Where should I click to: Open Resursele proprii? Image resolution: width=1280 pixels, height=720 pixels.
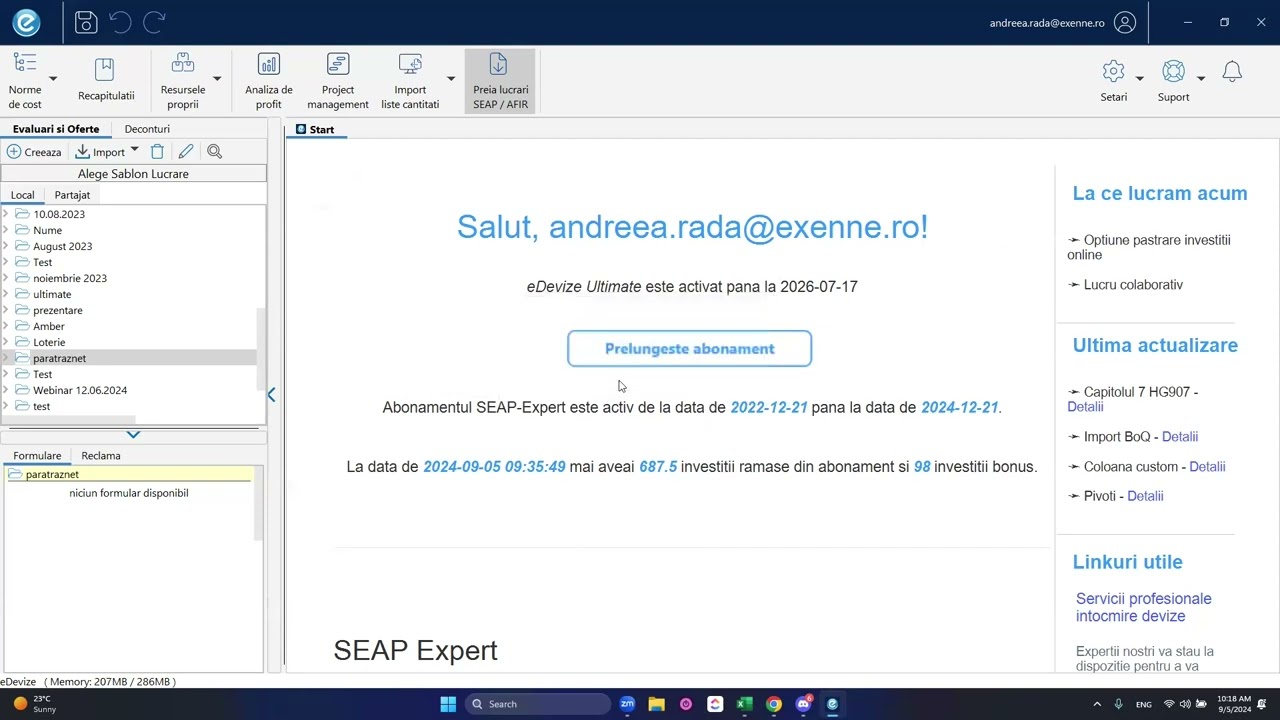click(183, 81)
